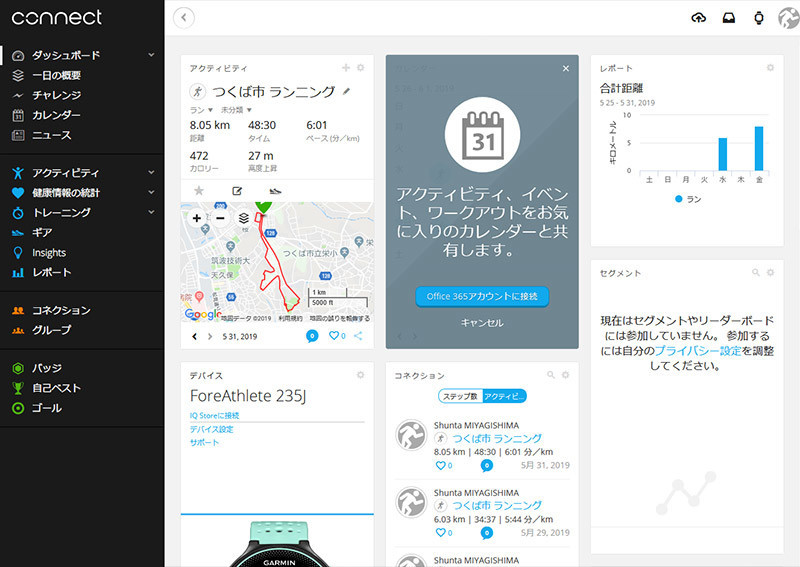Expand the ダッシュボード sidebar chevron

tap(151, 55)
